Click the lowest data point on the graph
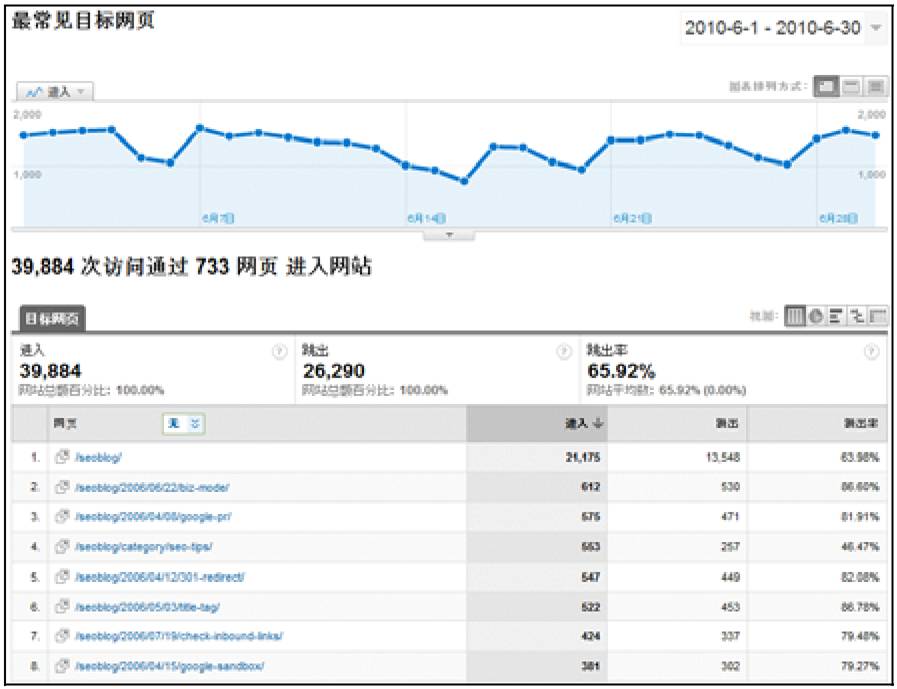The height and width of the screenshot is (689, 897). tap(464, 181)
